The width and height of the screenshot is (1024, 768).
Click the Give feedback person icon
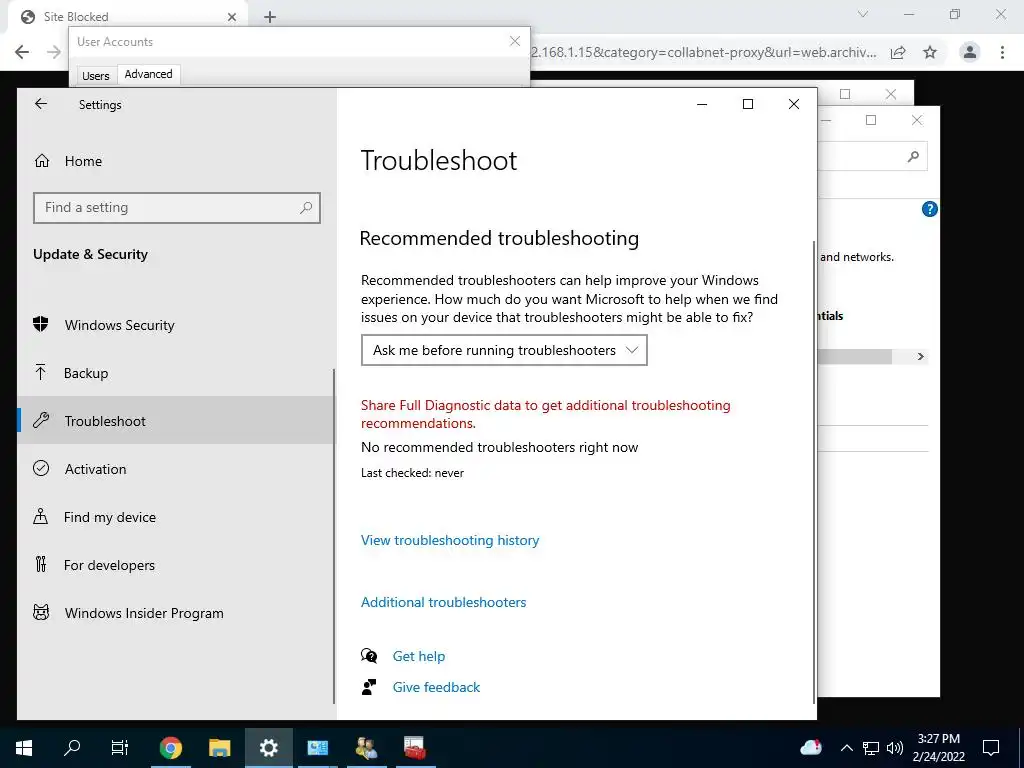tap(369, 687)
